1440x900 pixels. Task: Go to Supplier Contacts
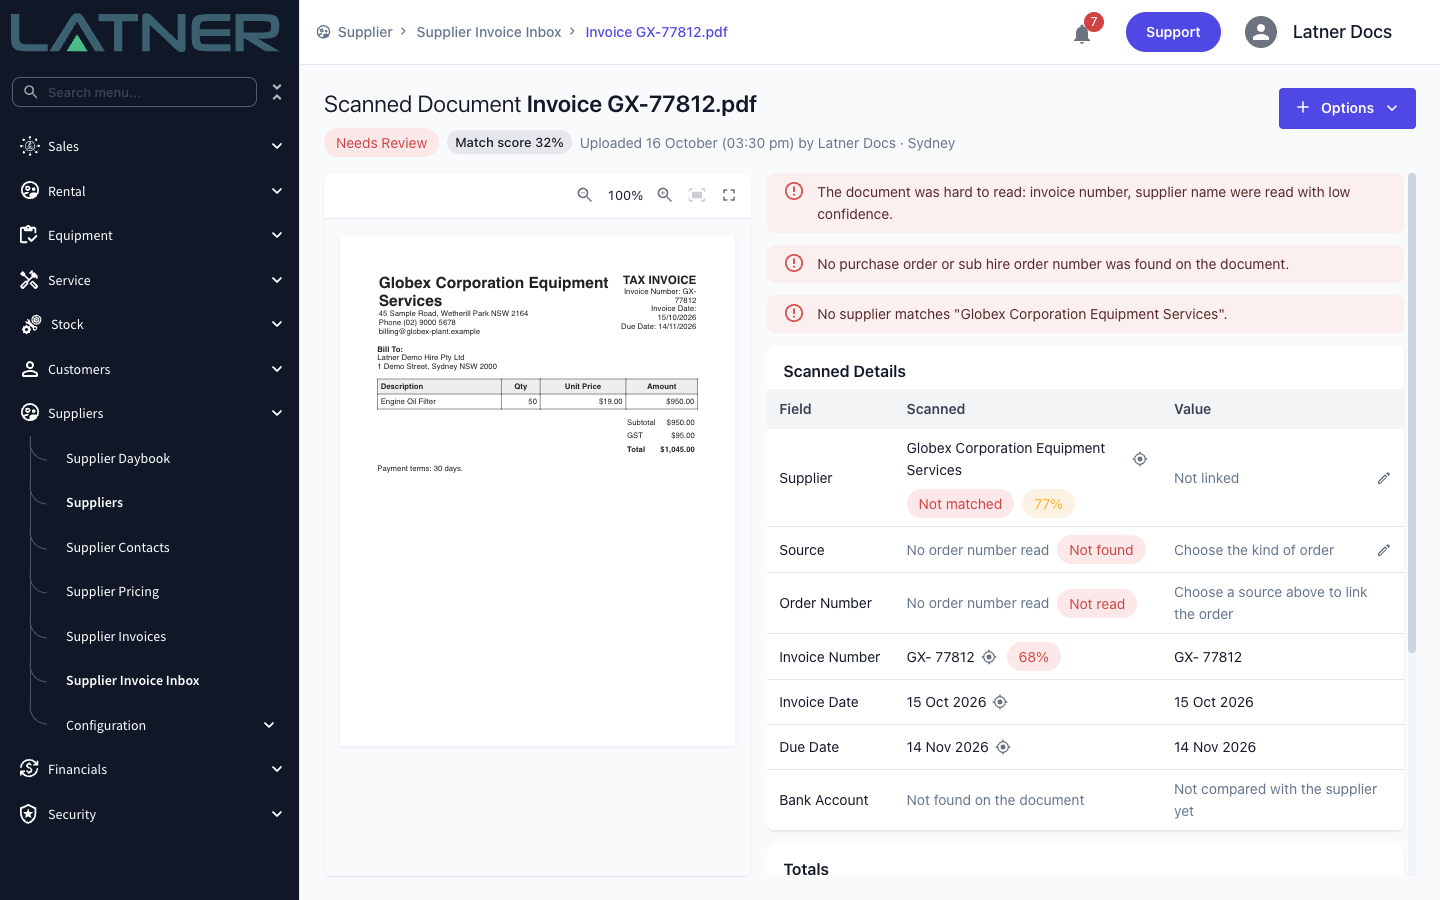click(x=118, y=547)
